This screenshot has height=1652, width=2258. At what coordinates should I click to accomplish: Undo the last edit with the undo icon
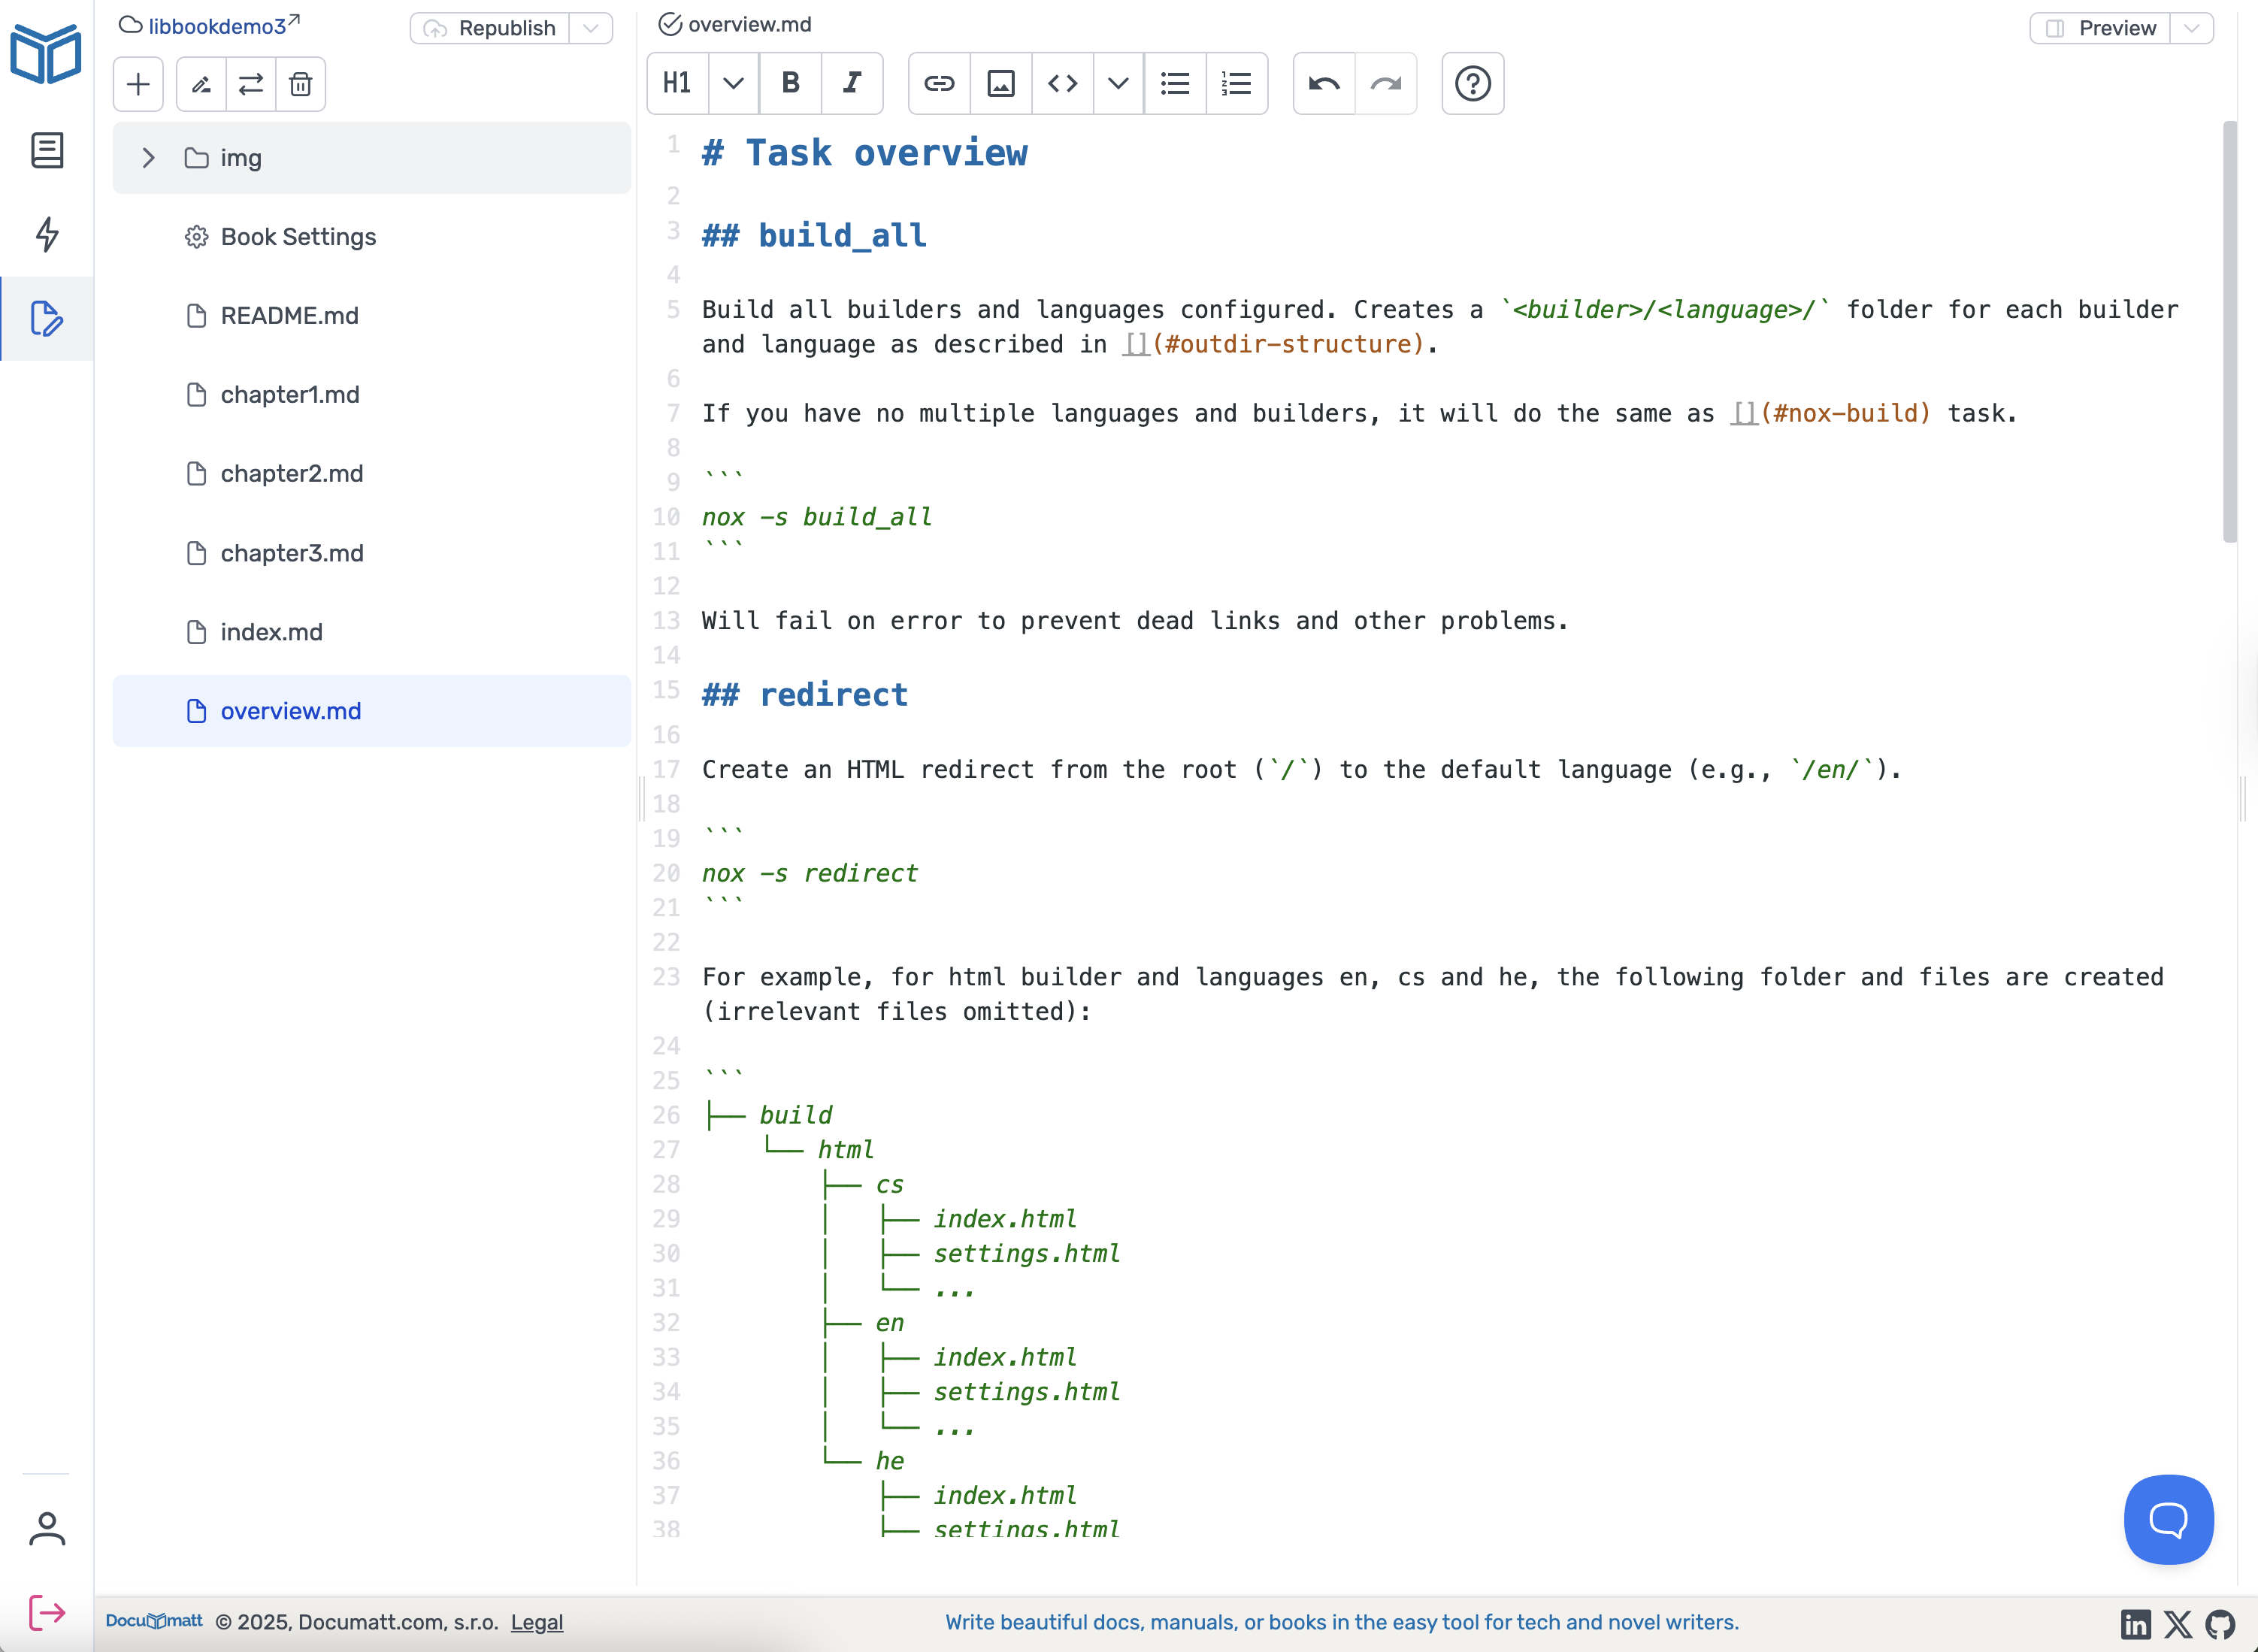click(x=1322, y=84)
